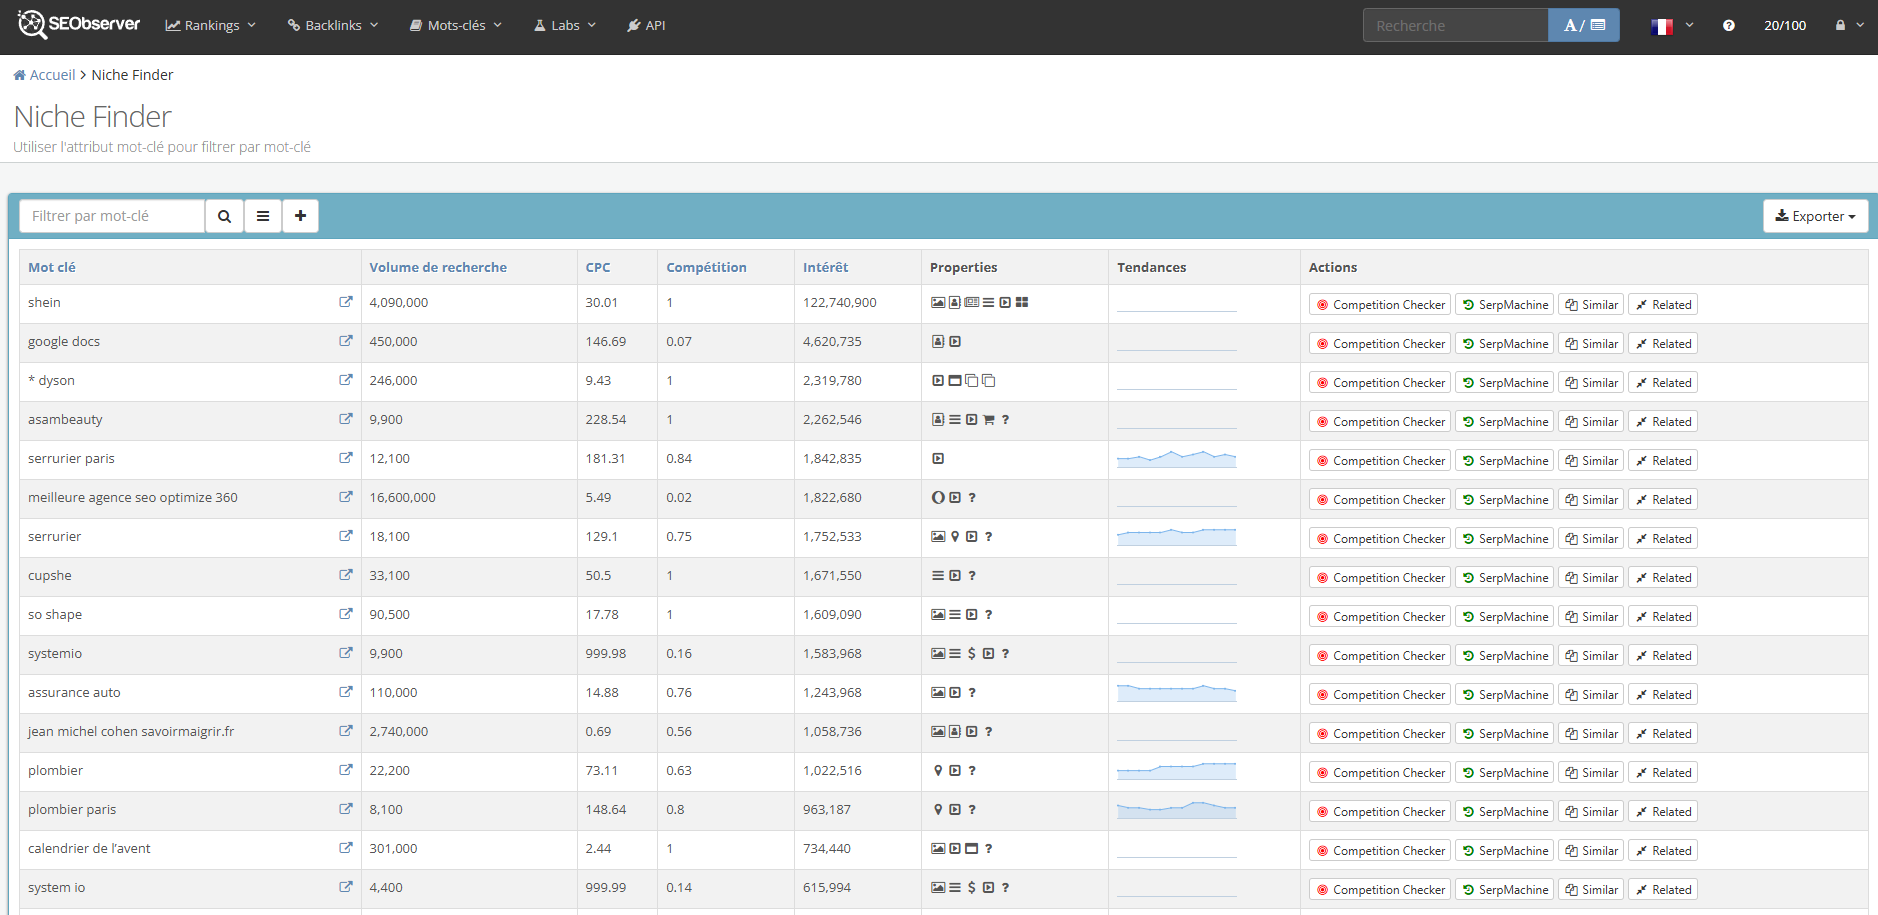Open external link icon for so shape
The image size is (1878, 915).
[x=346, y=614]
